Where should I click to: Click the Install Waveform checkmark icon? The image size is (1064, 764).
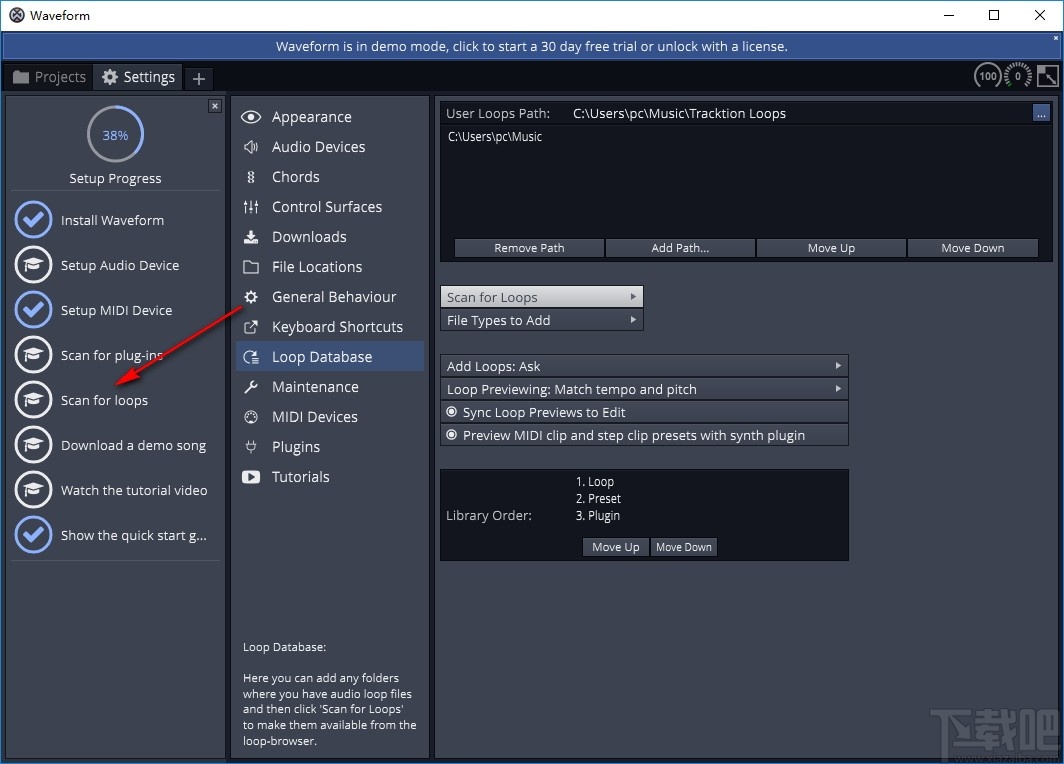tap(33, 220)
